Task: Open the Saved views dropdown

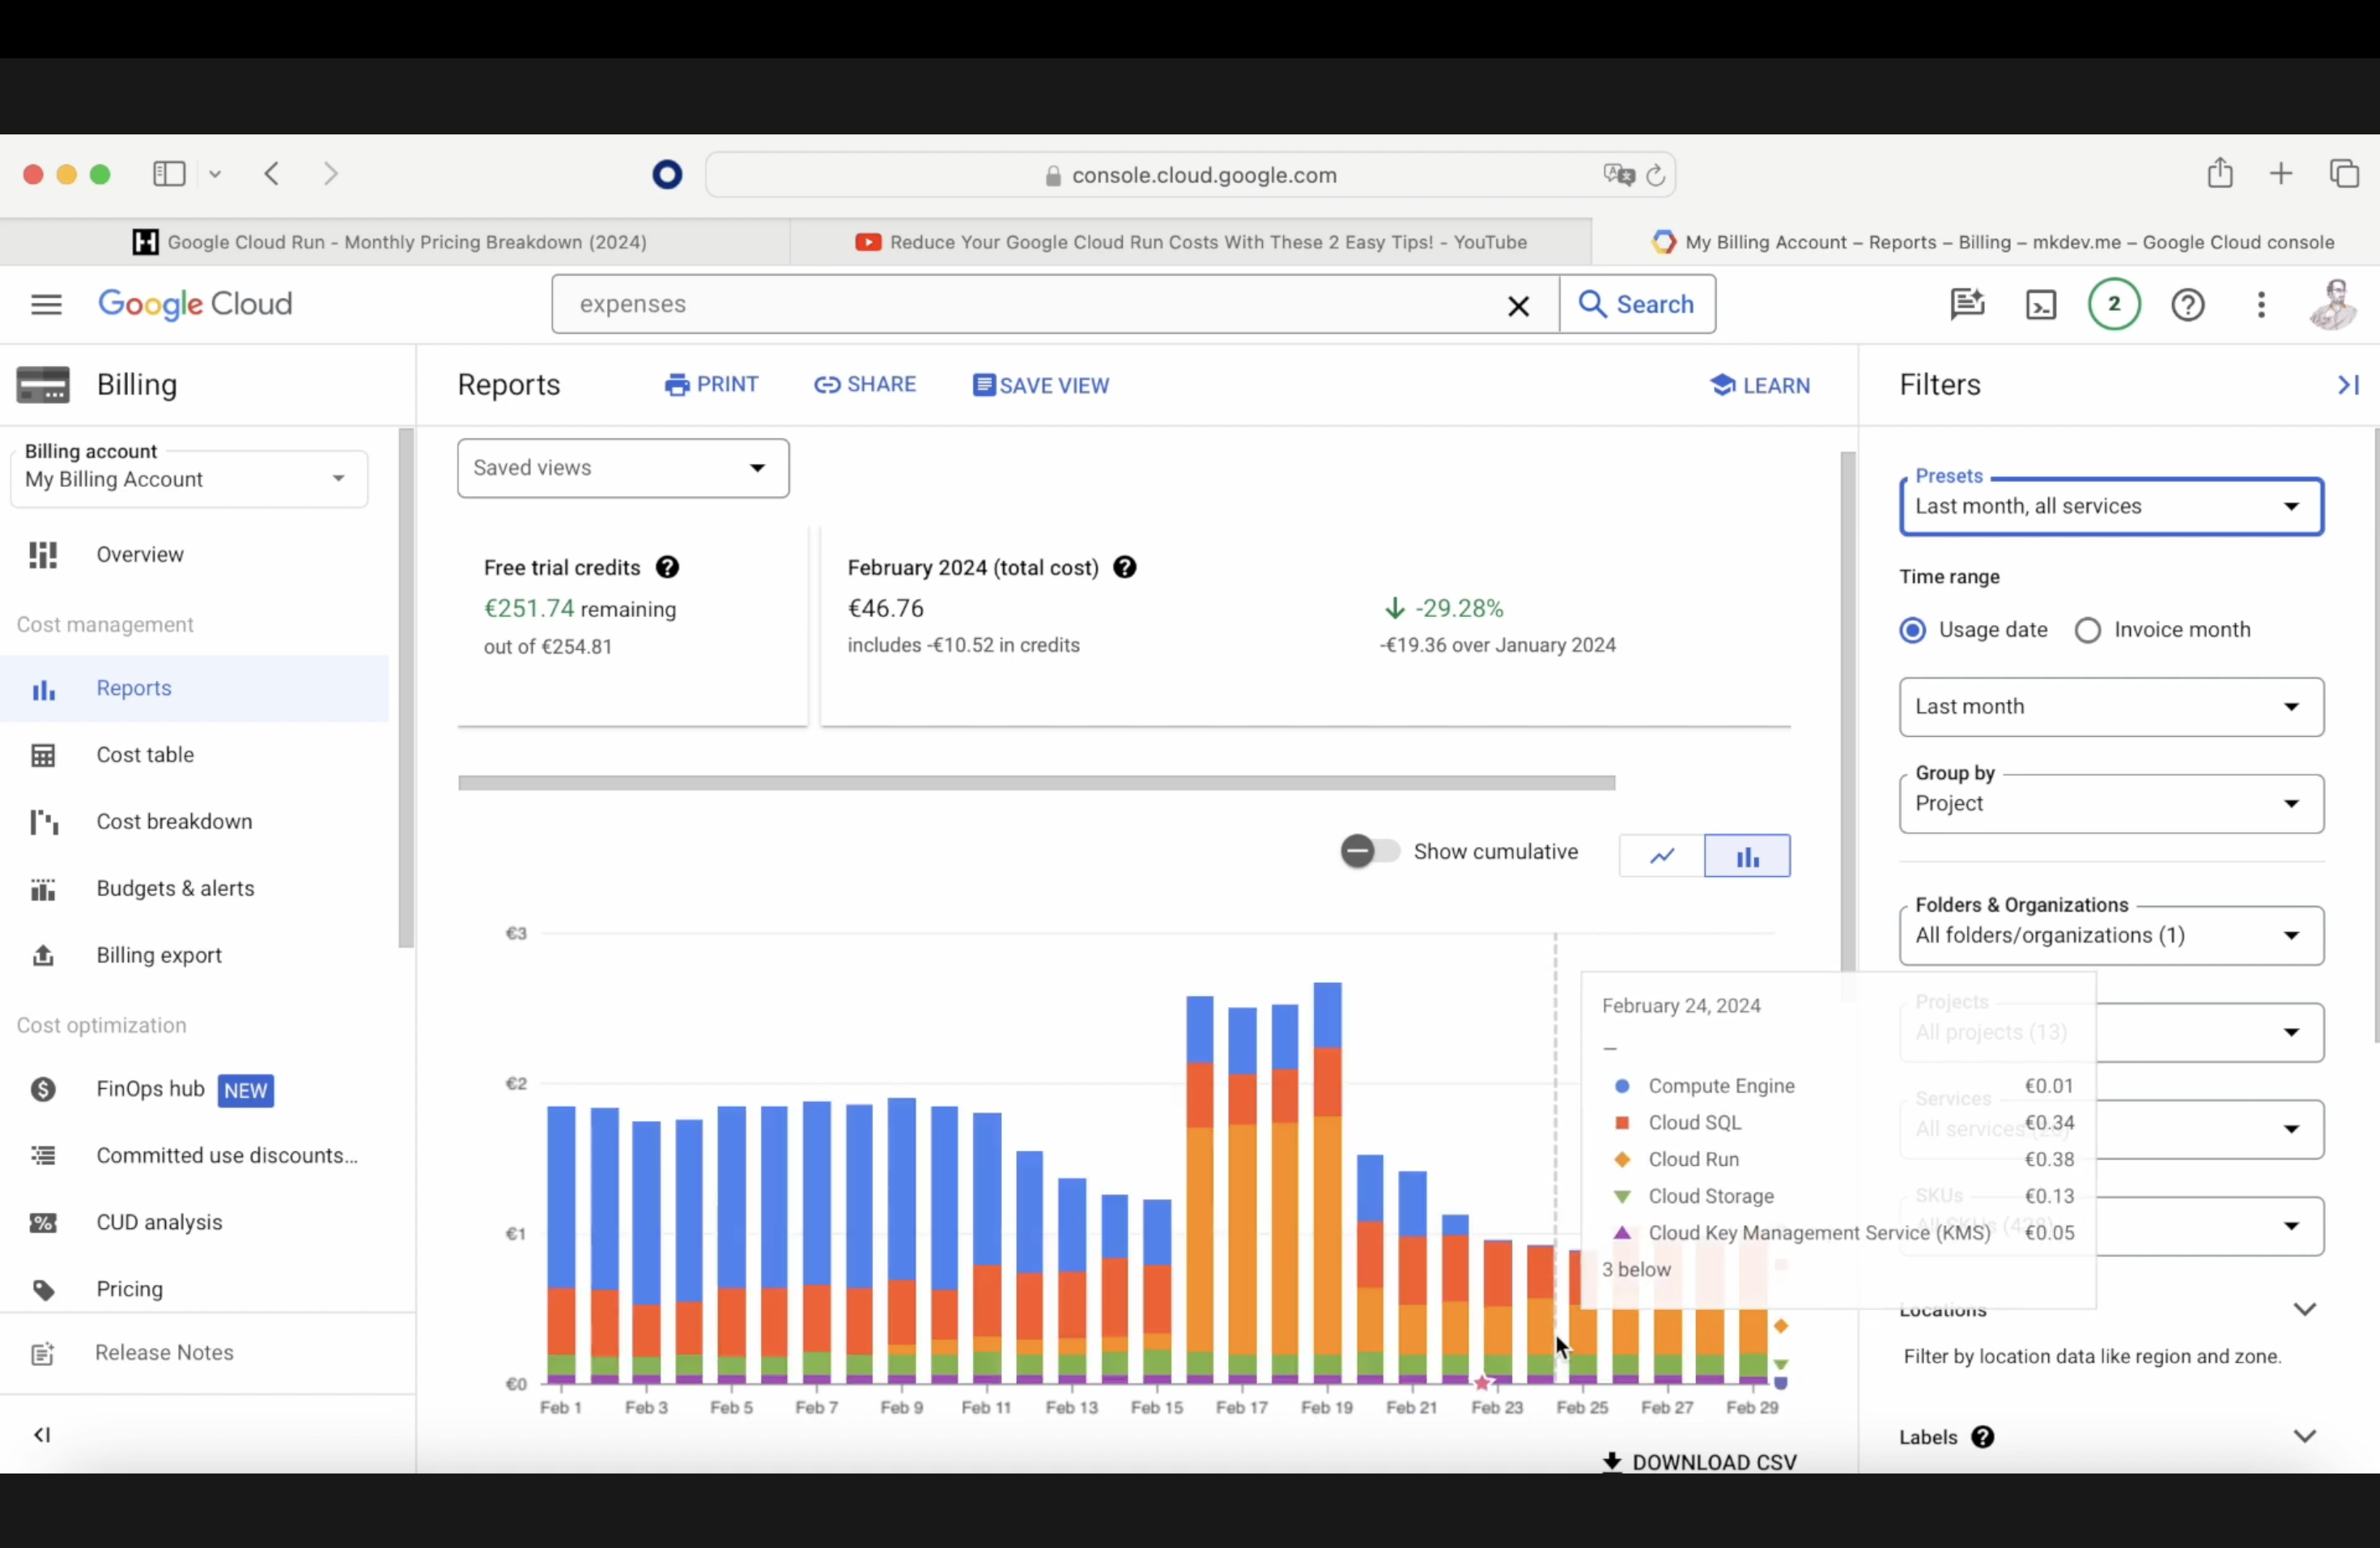Action: tap(623, 468)
